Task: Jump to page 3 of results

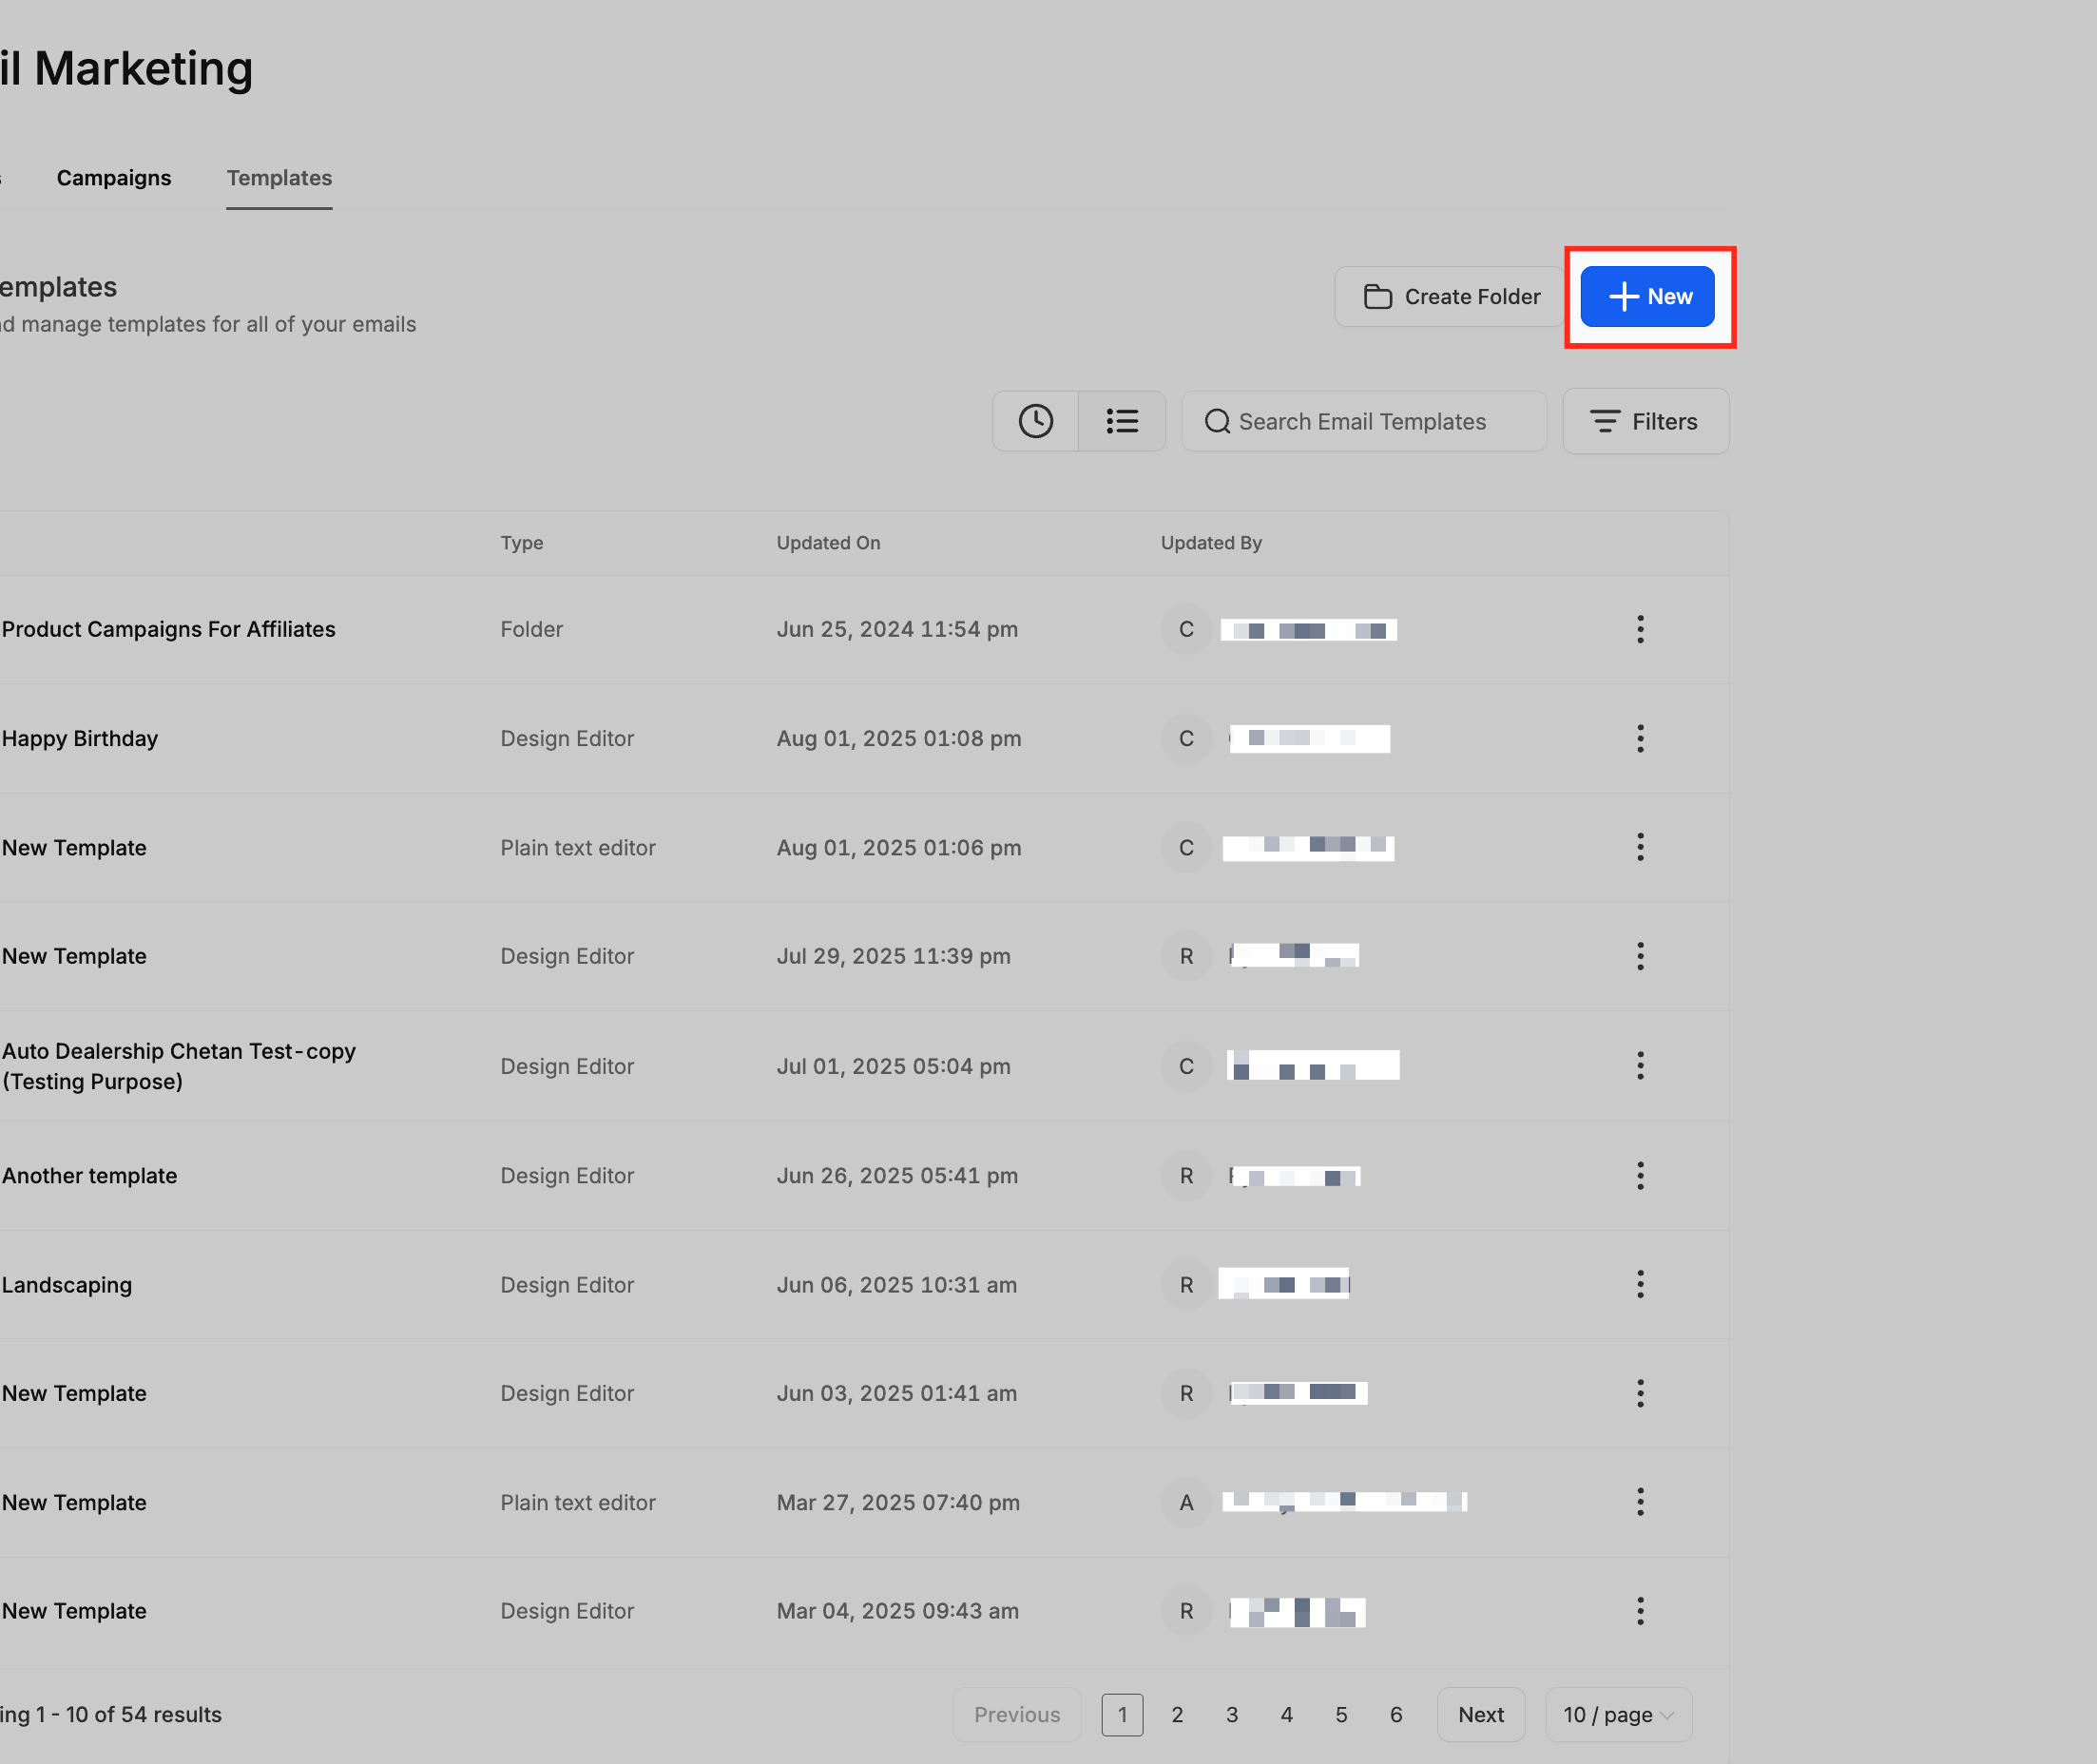Action: coord(1232,1714)
